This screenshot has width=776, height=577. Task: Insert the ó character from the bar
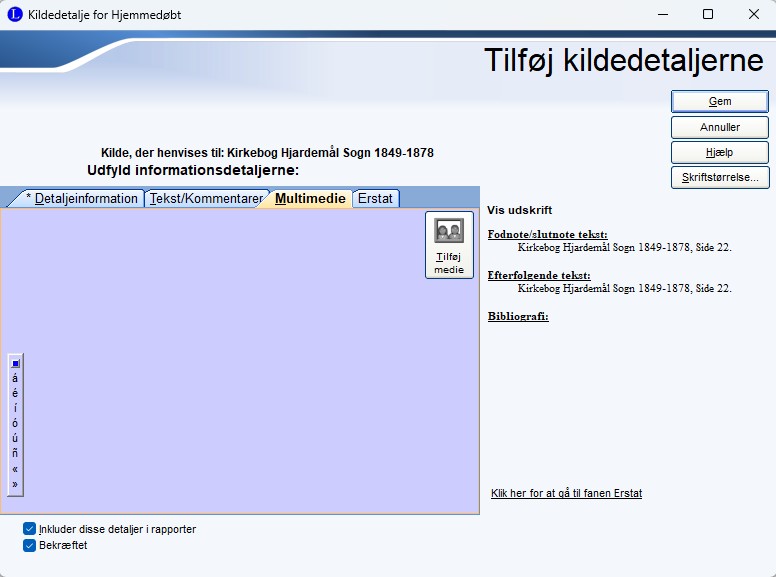click(x=15, y=424)
